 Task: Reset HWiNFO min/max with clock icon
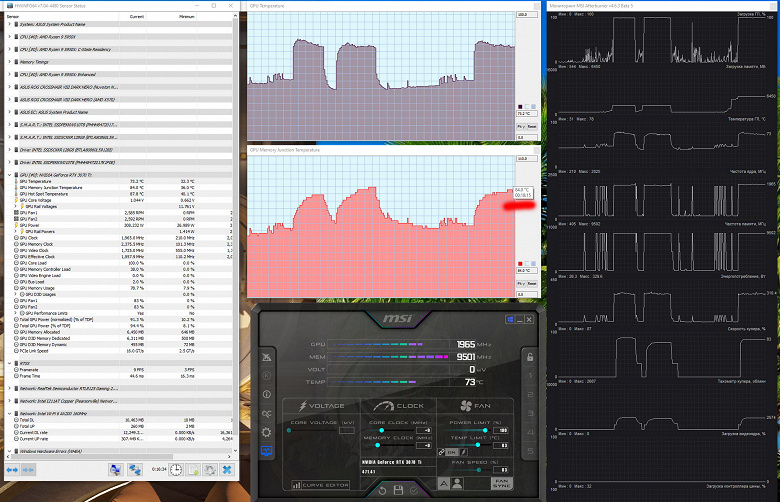pyautogui.click(x=176, y=469)
